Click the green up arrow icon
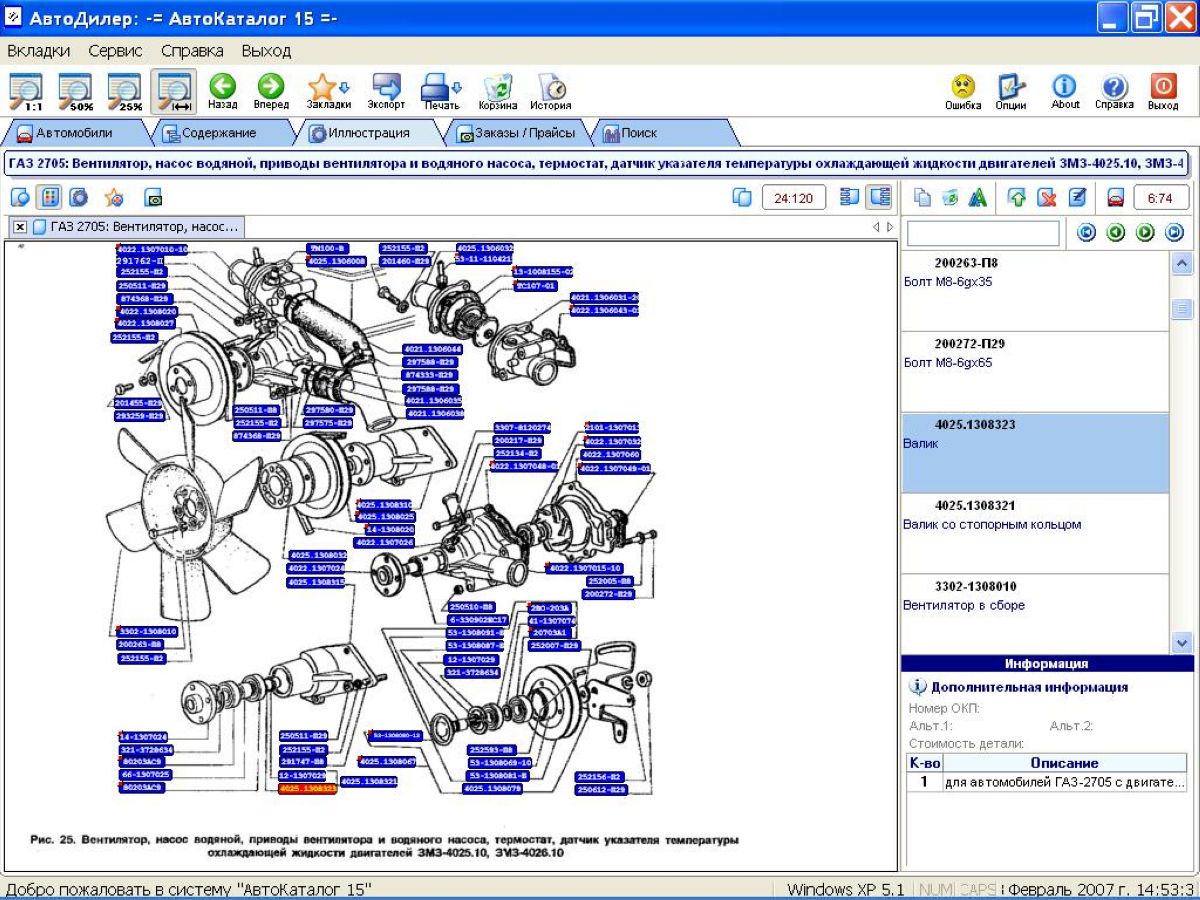The image size is (1200, 900). pyautogui.click(x=1017, y=197)
